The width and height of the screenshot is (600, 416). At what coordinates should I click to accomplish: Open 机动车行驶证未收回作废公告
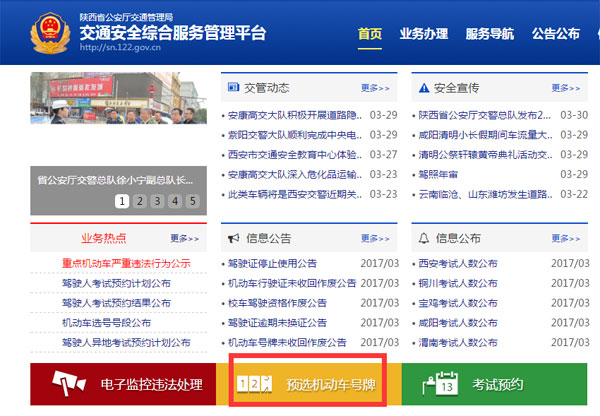click(x=292, y=283)
